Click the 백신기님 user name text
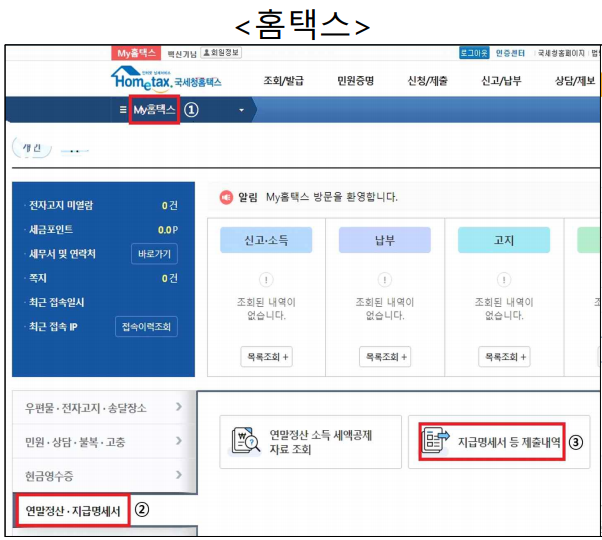602x540 pixels. coord(182,54)
